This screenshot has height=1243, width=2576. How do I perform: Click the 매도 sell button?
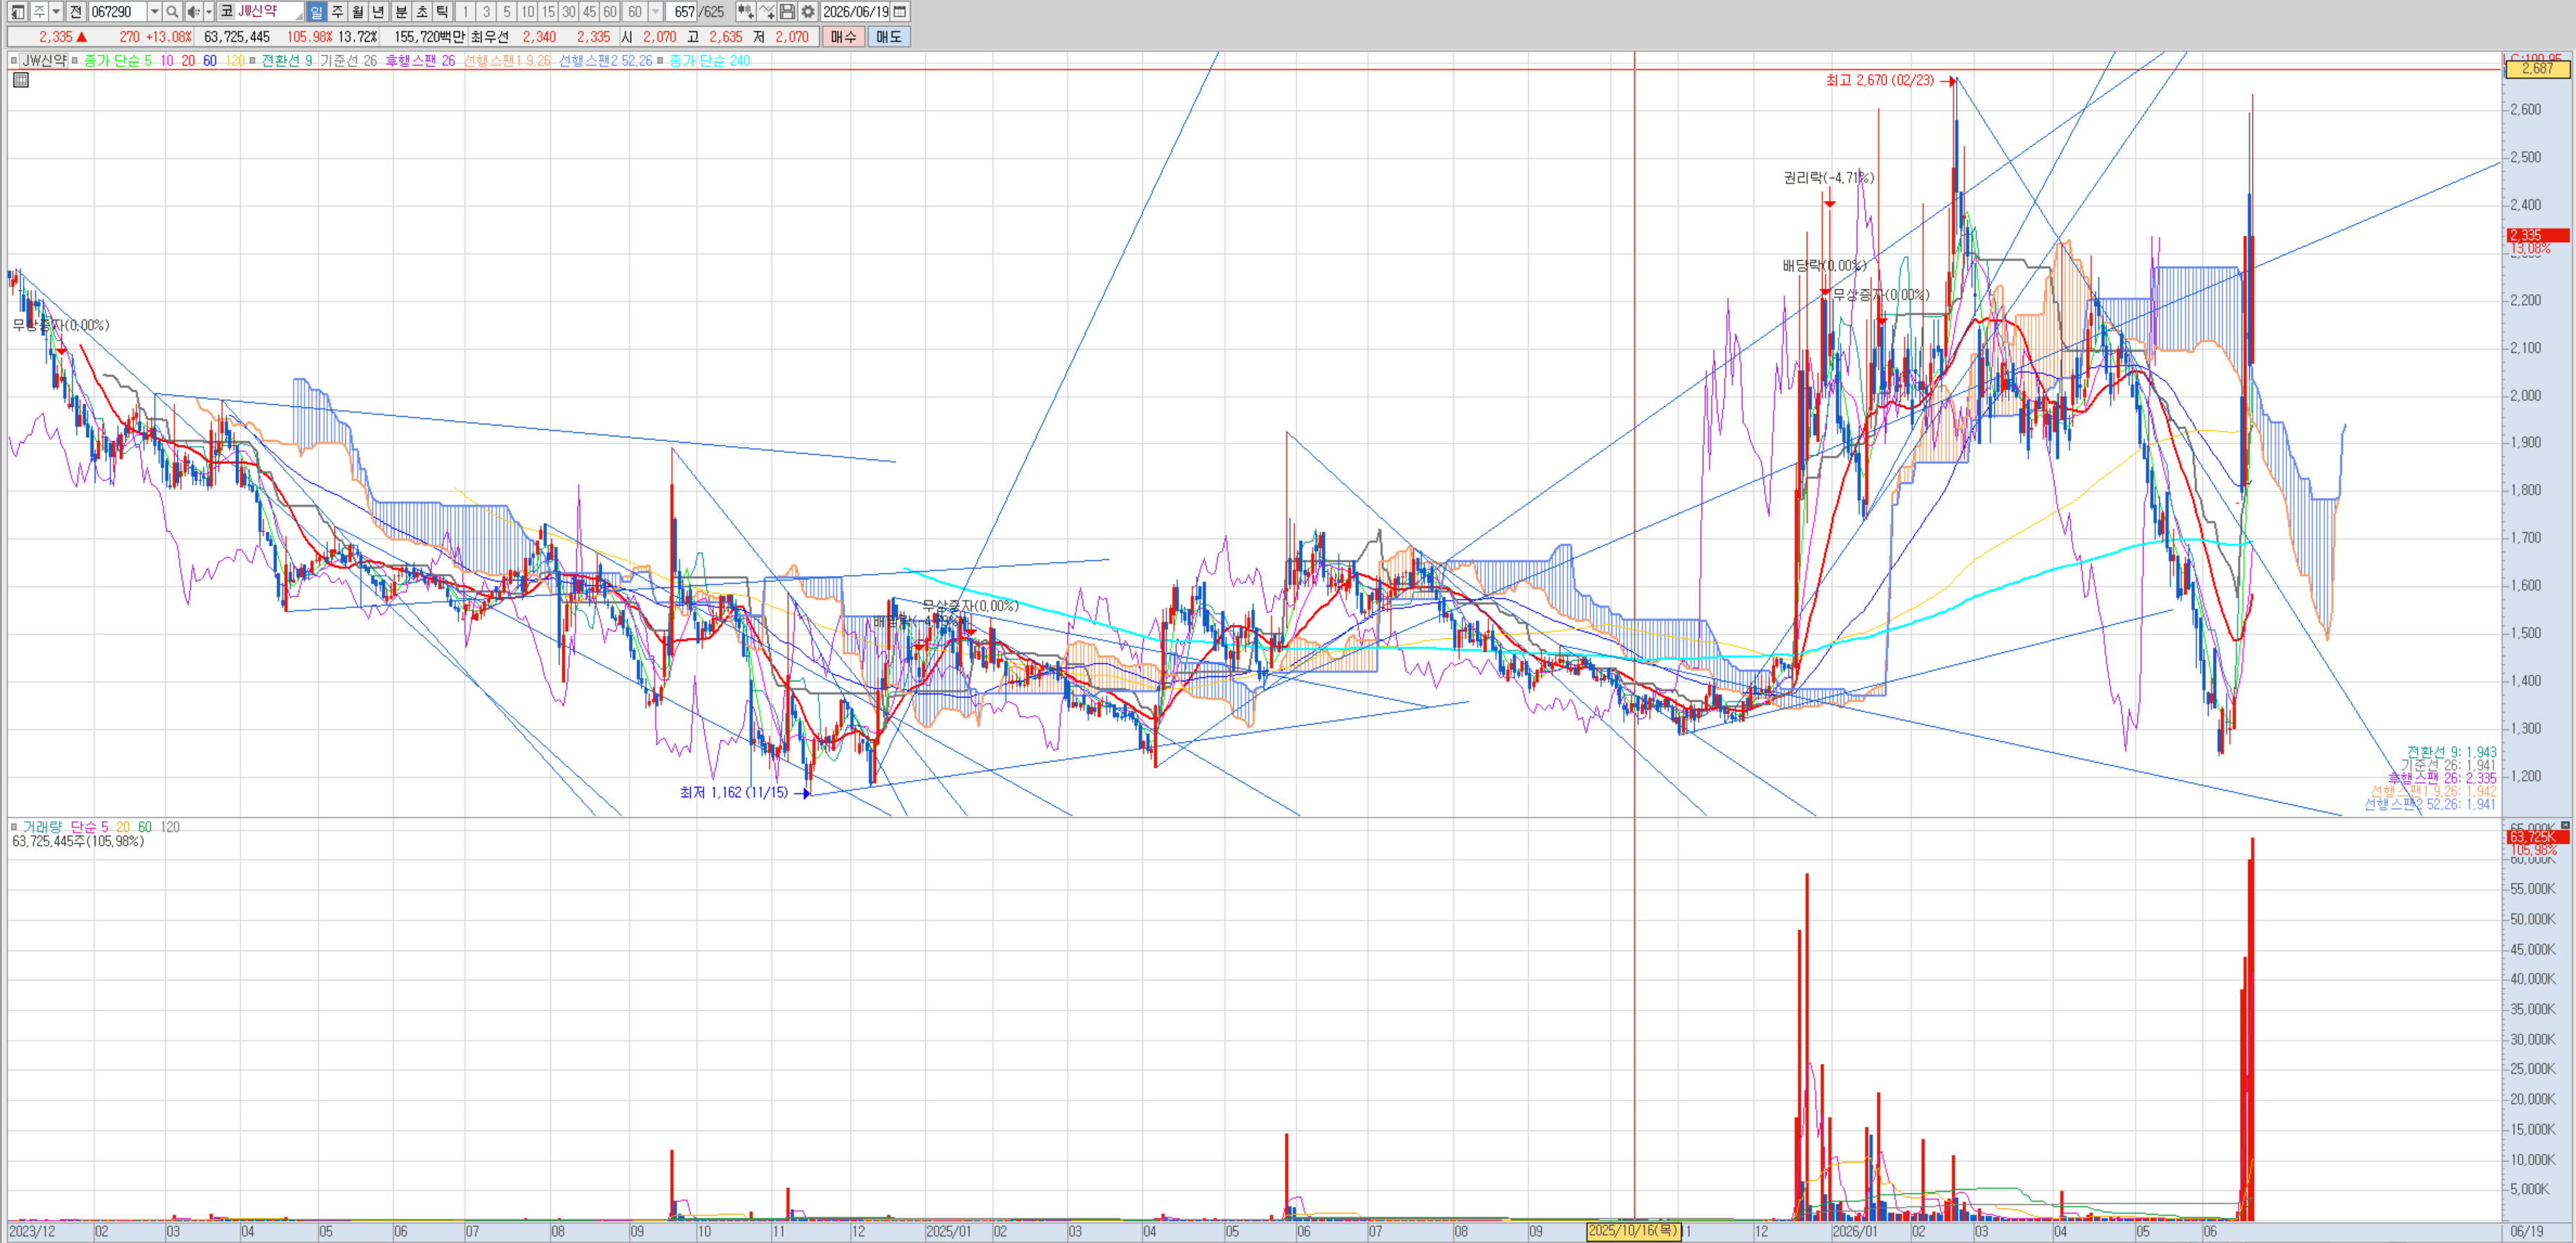888,37
